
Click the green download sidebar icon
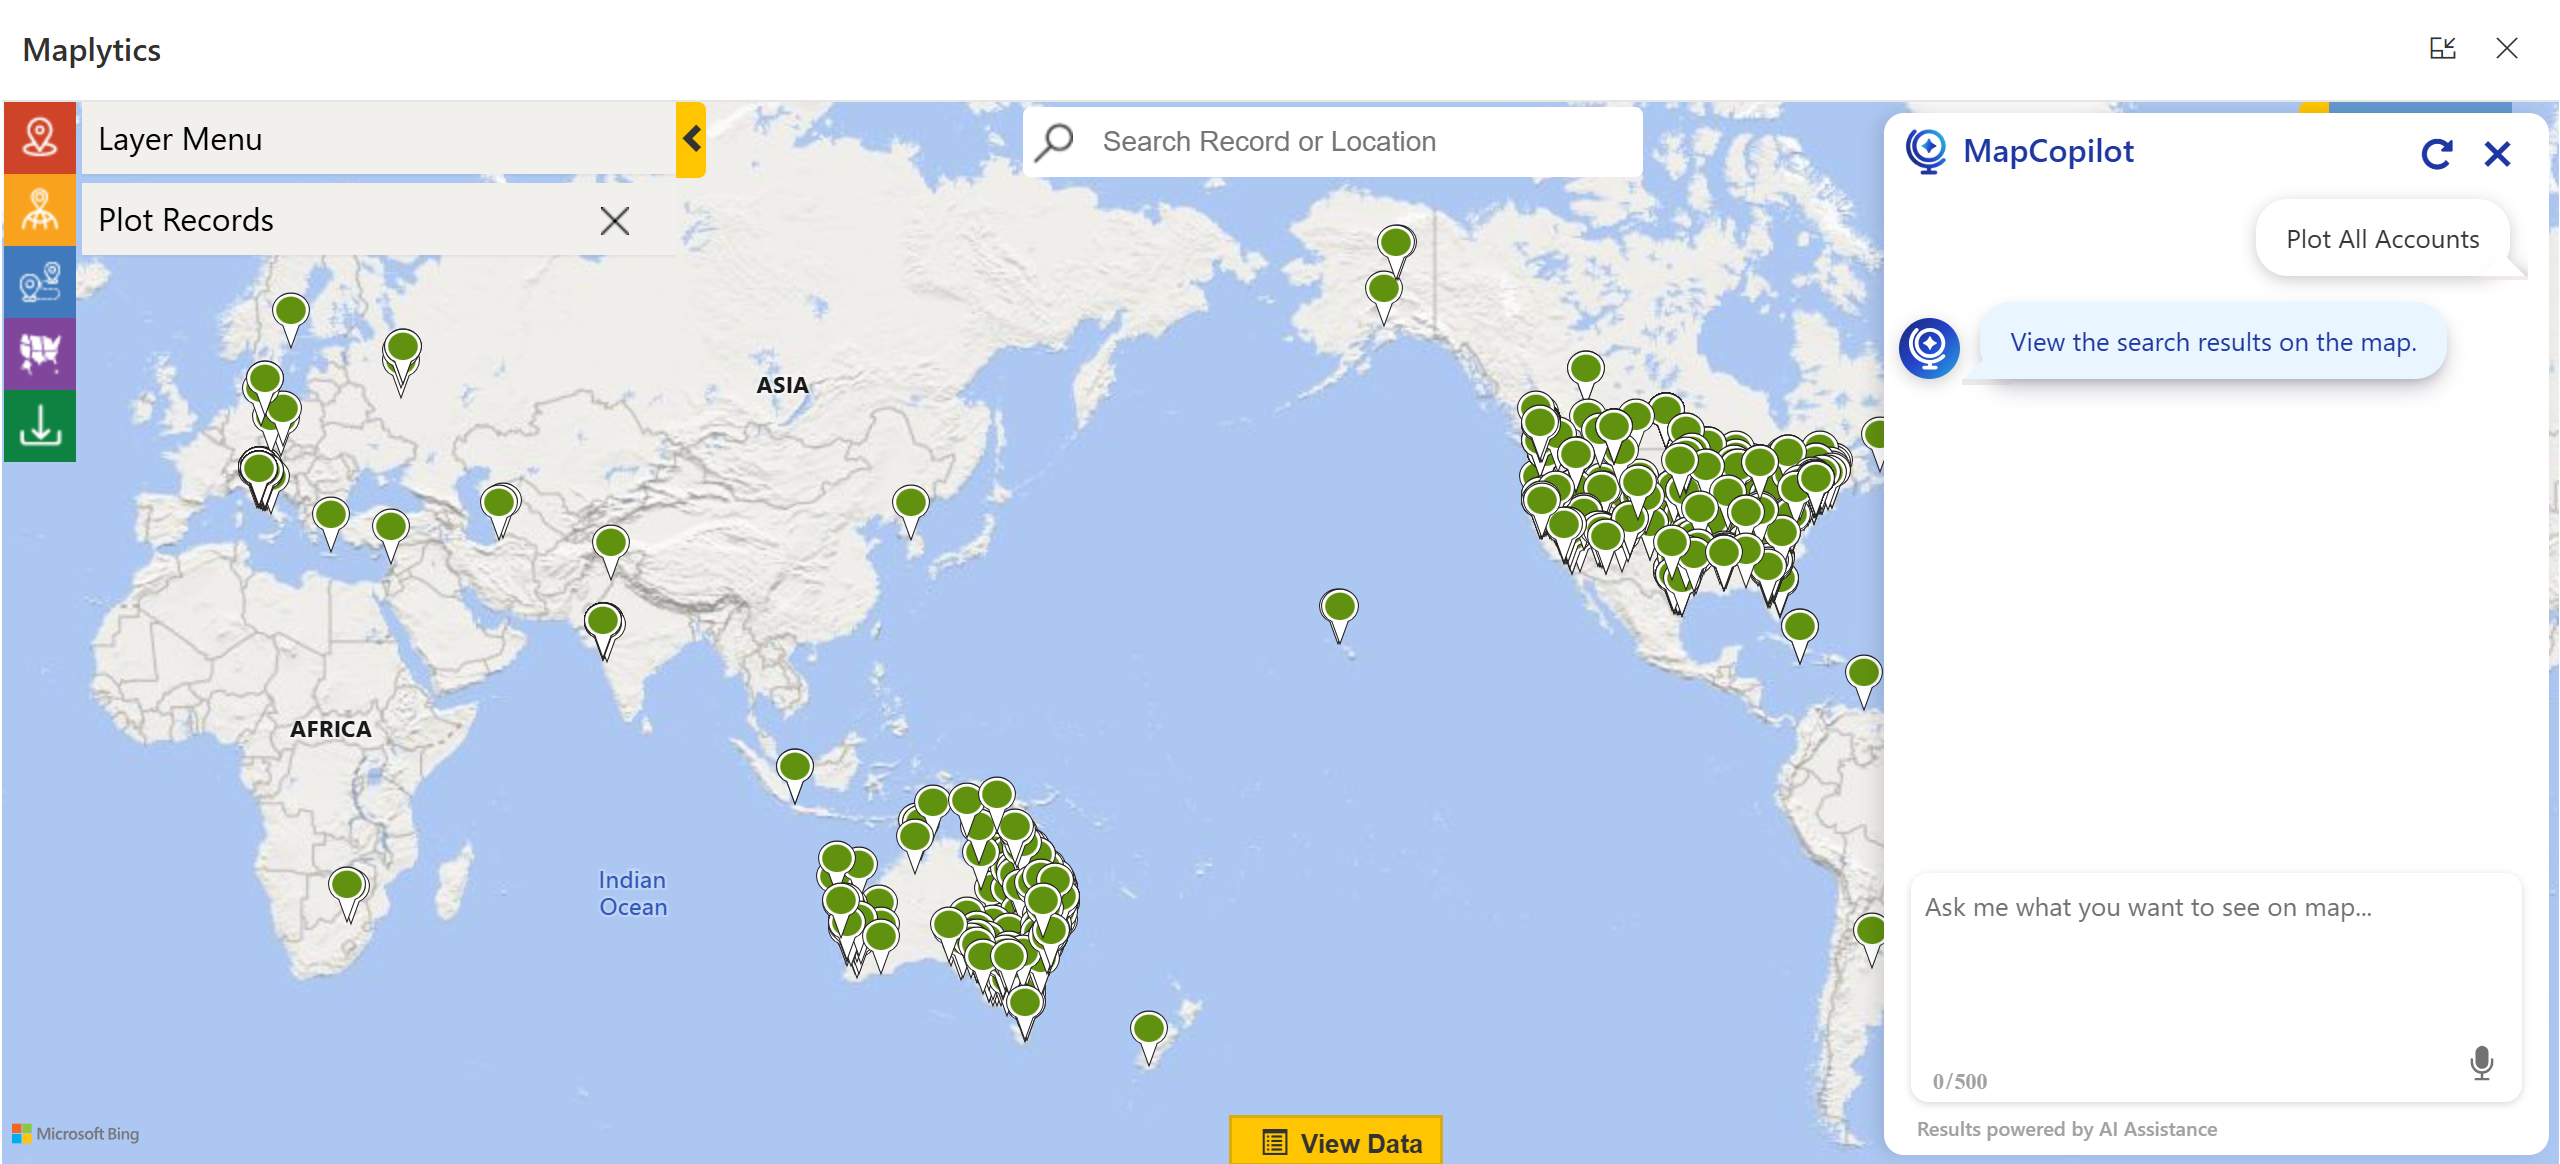pos(40,426)
